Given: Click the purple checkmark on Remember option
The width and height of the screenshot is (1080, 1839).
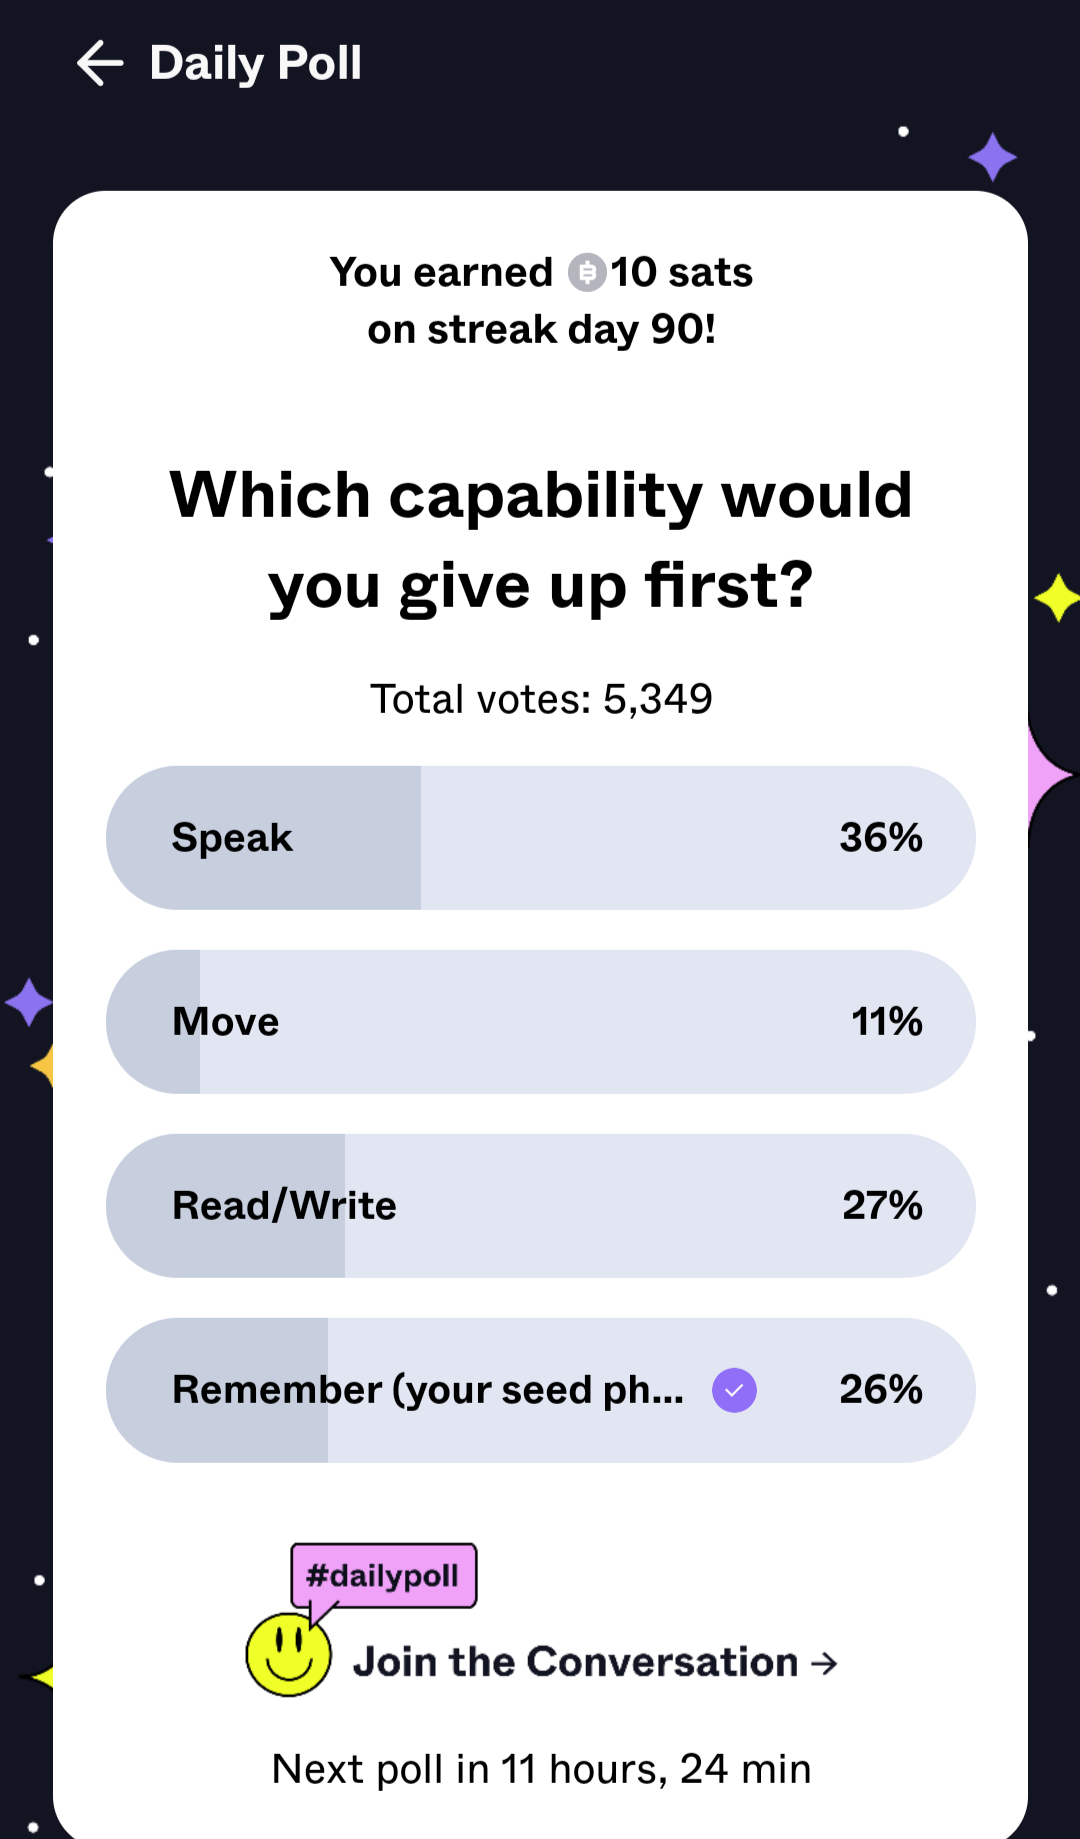Looking at the screenshot, I should tap(734, 1390).
